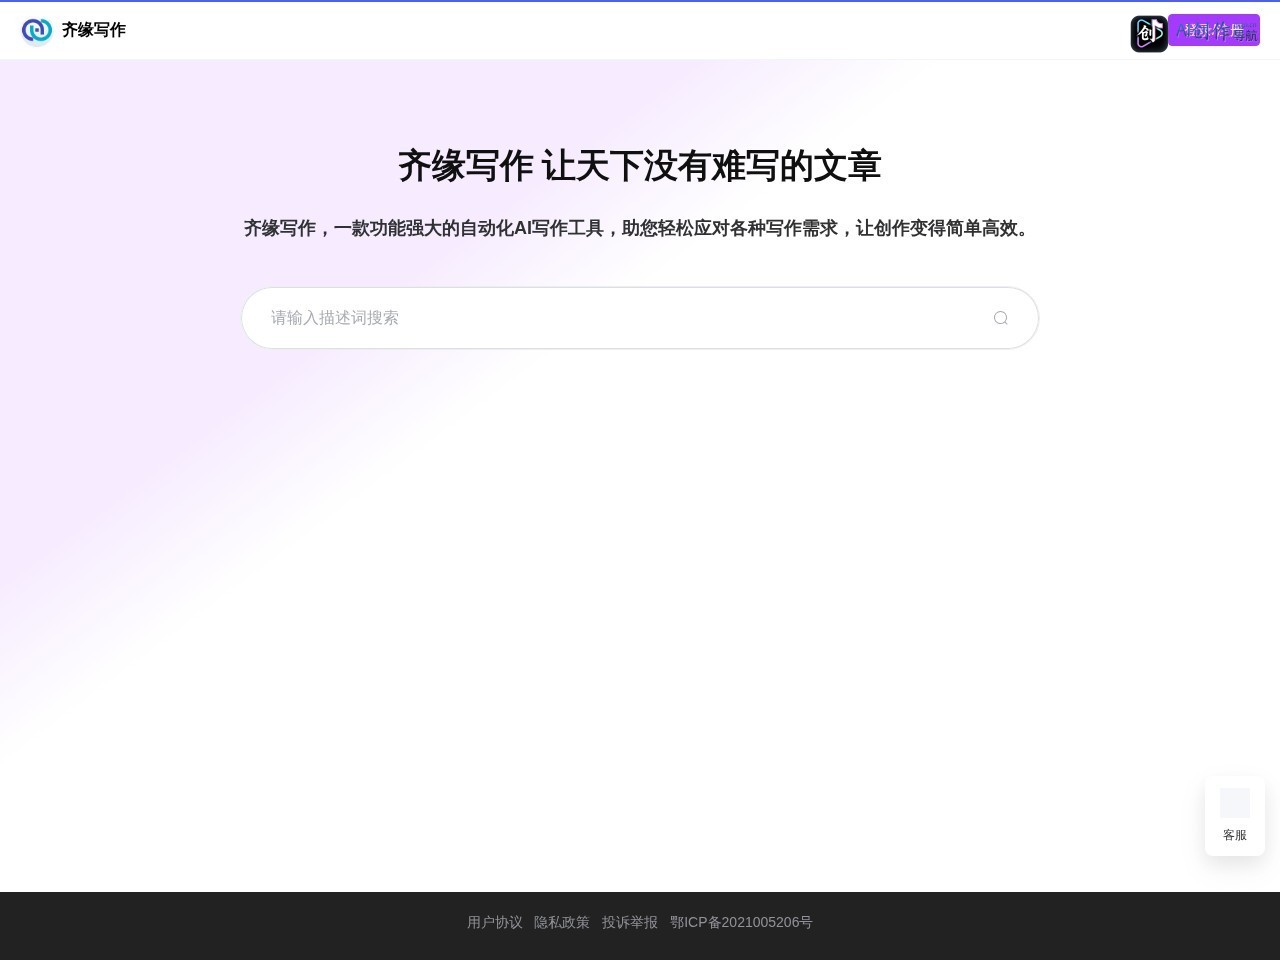Click the purple button in the header
This screenshot has height=960, width=1280.
[x=1214, y=30]
